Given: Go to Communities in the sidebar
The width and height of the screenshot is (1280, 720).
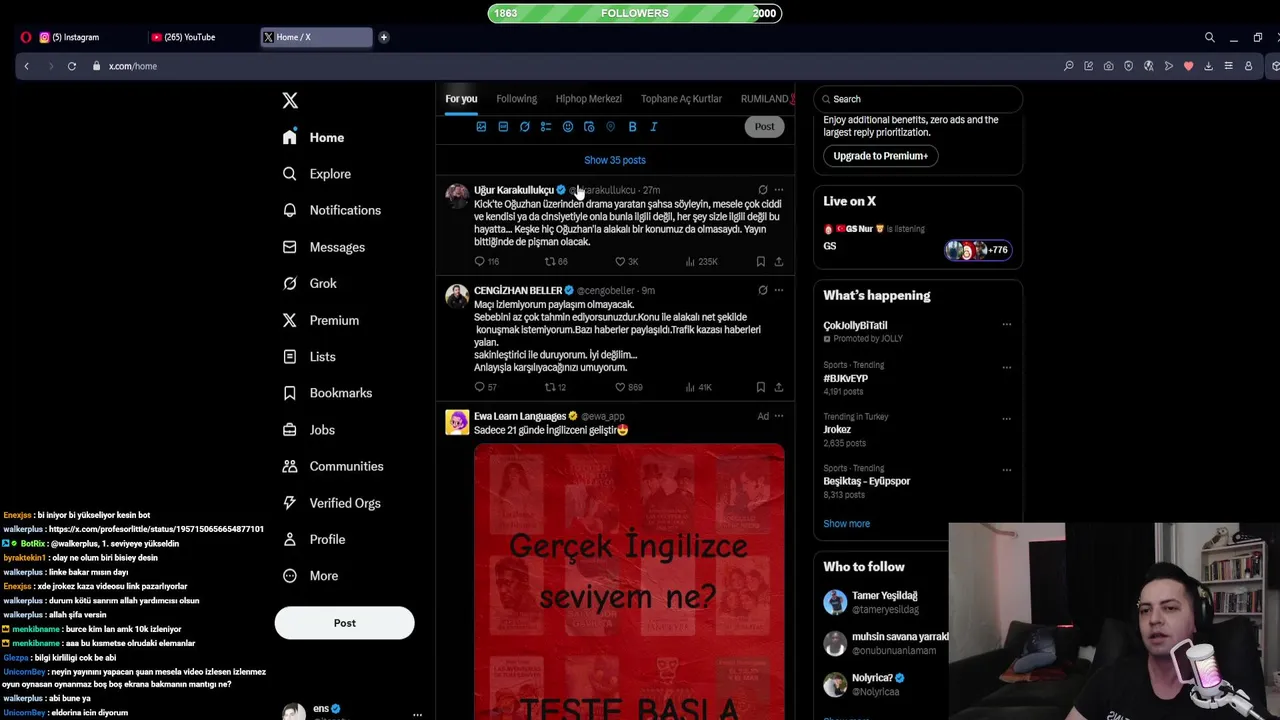Looking at the screenshot, I should point(333,466).
